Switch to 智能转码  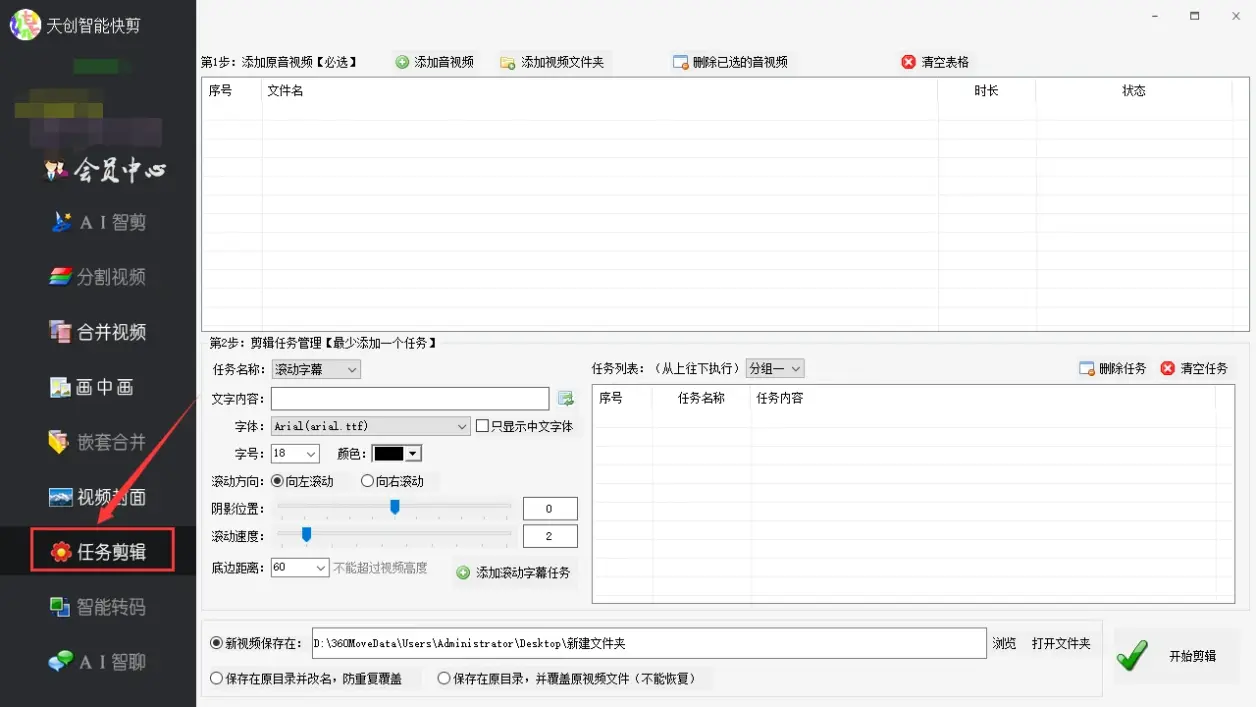(x=98, y=605)
